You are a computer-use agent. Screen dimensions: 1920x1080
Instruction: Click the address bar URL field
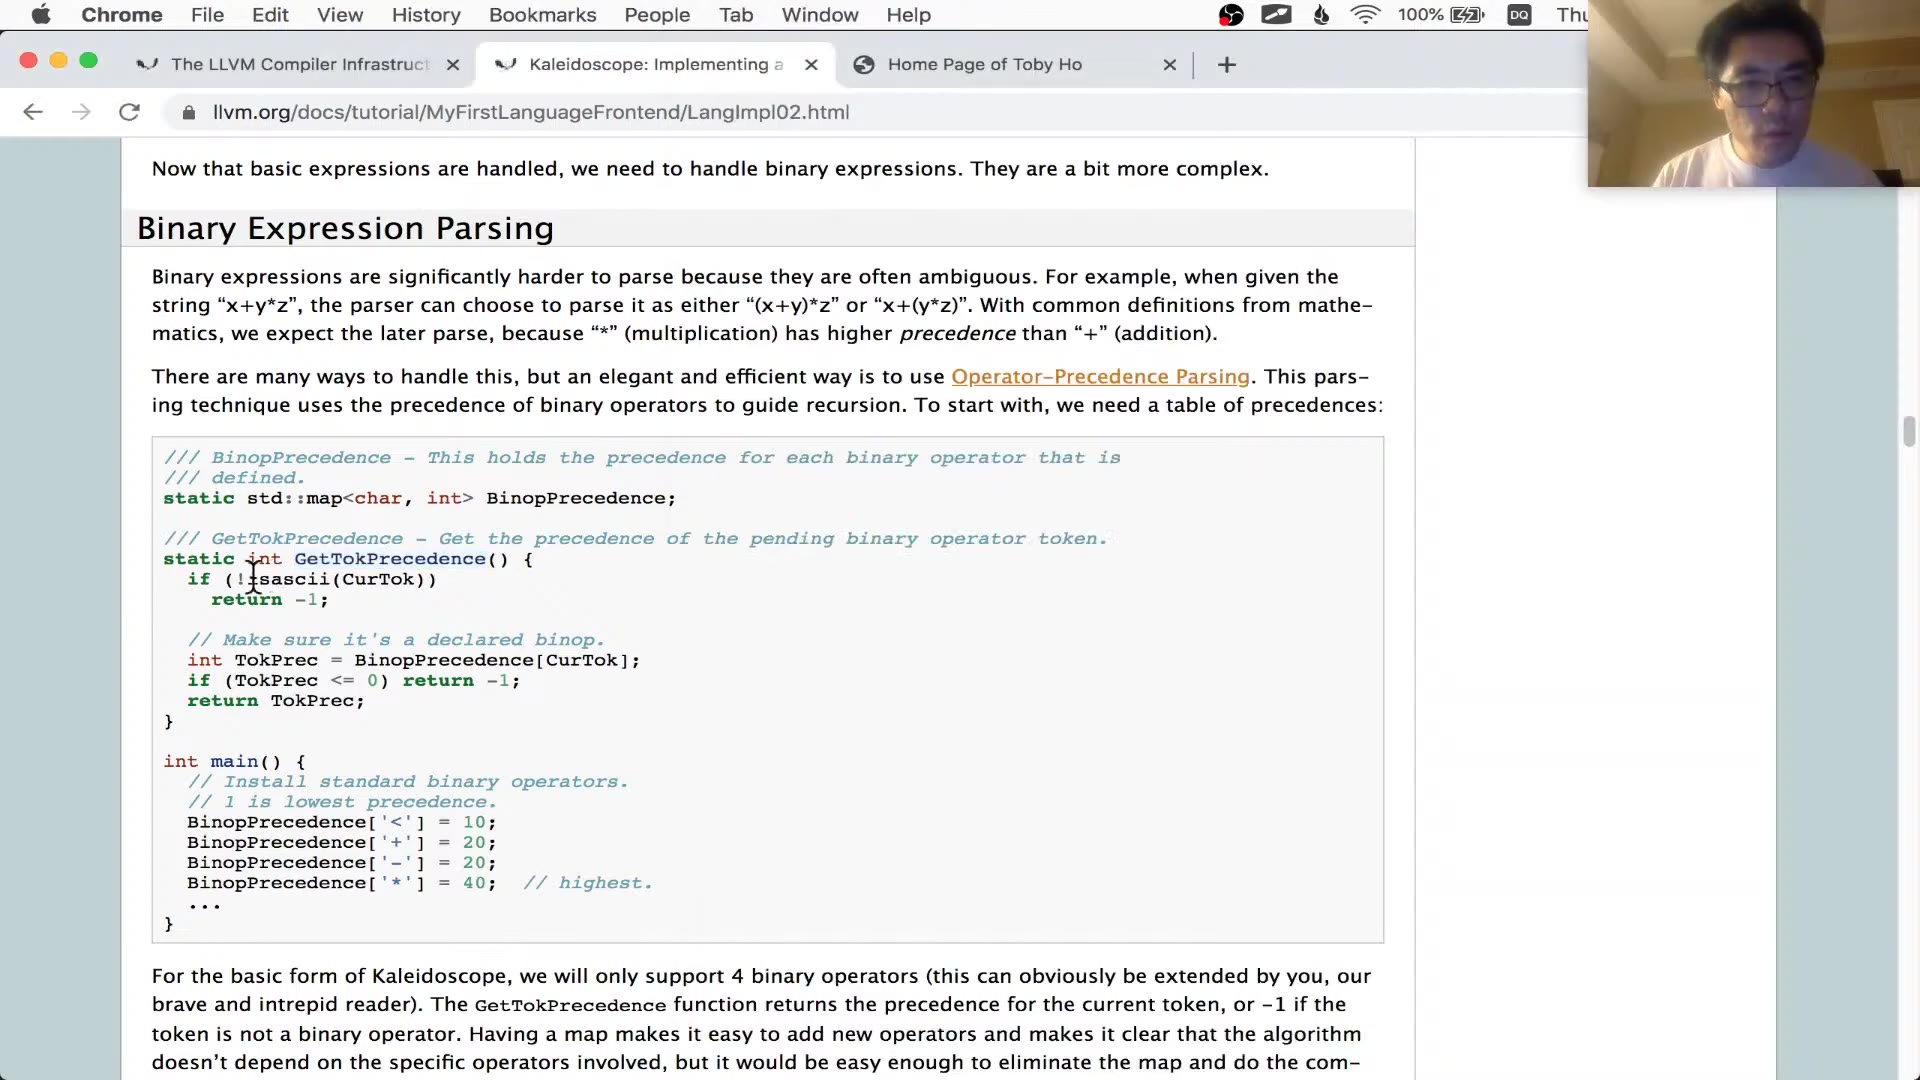(530, 113)
